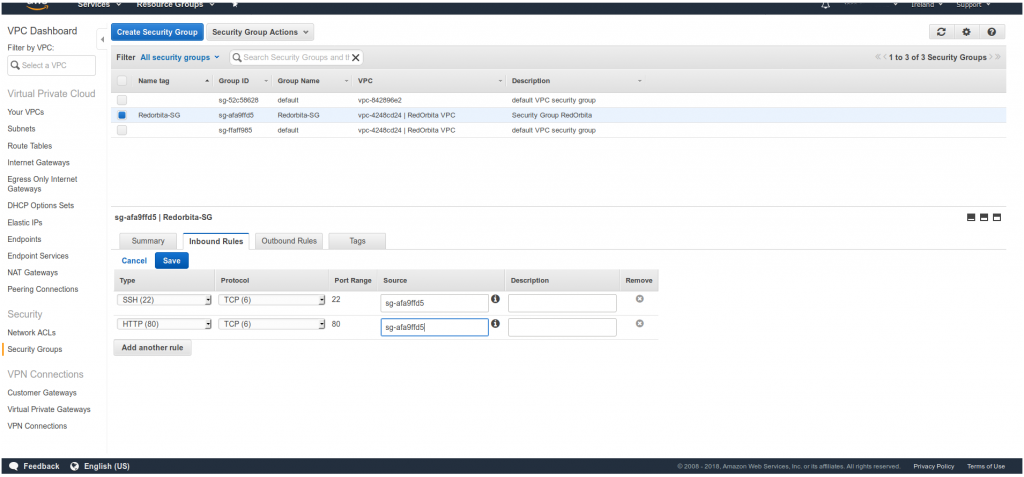Clear the security group search box
The width and height of the screenshot is (1024, 477).
(x=356, y=58)
